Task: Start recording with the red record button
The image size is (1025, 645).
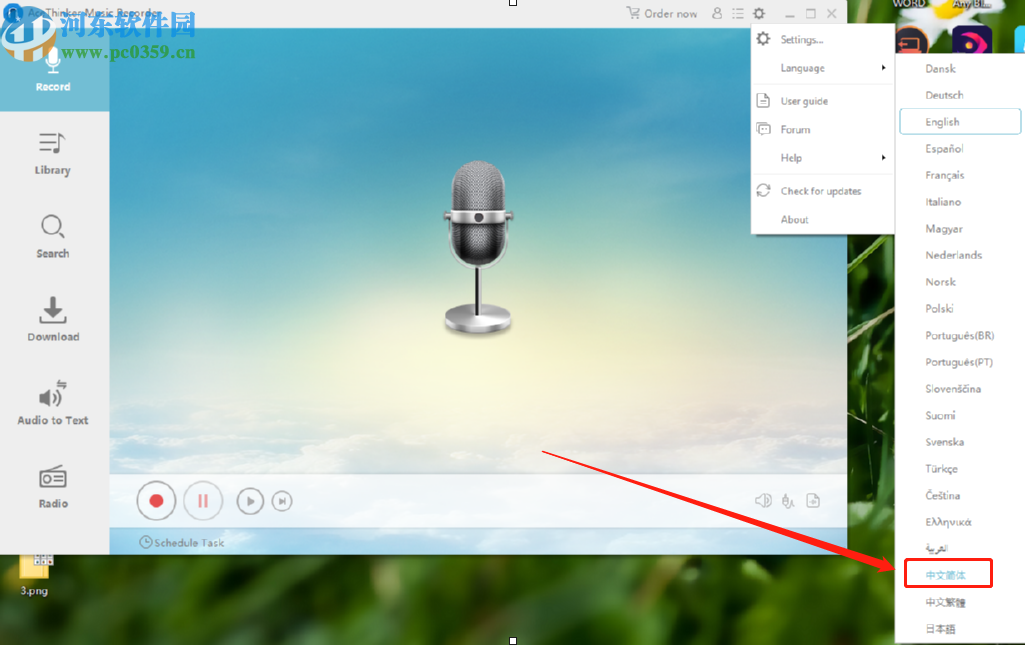Action: pyautogui.click(x=156, y=501)
